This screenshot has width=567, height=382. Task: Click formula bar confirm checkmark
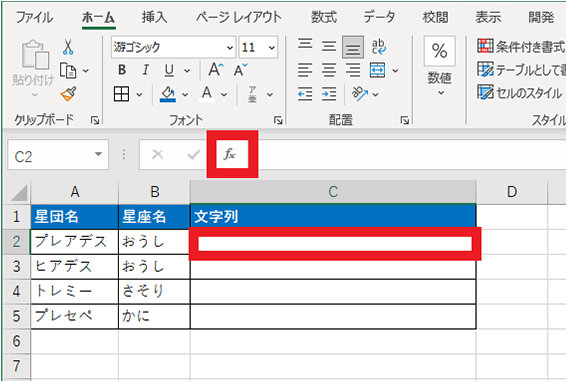pos(194,154)
